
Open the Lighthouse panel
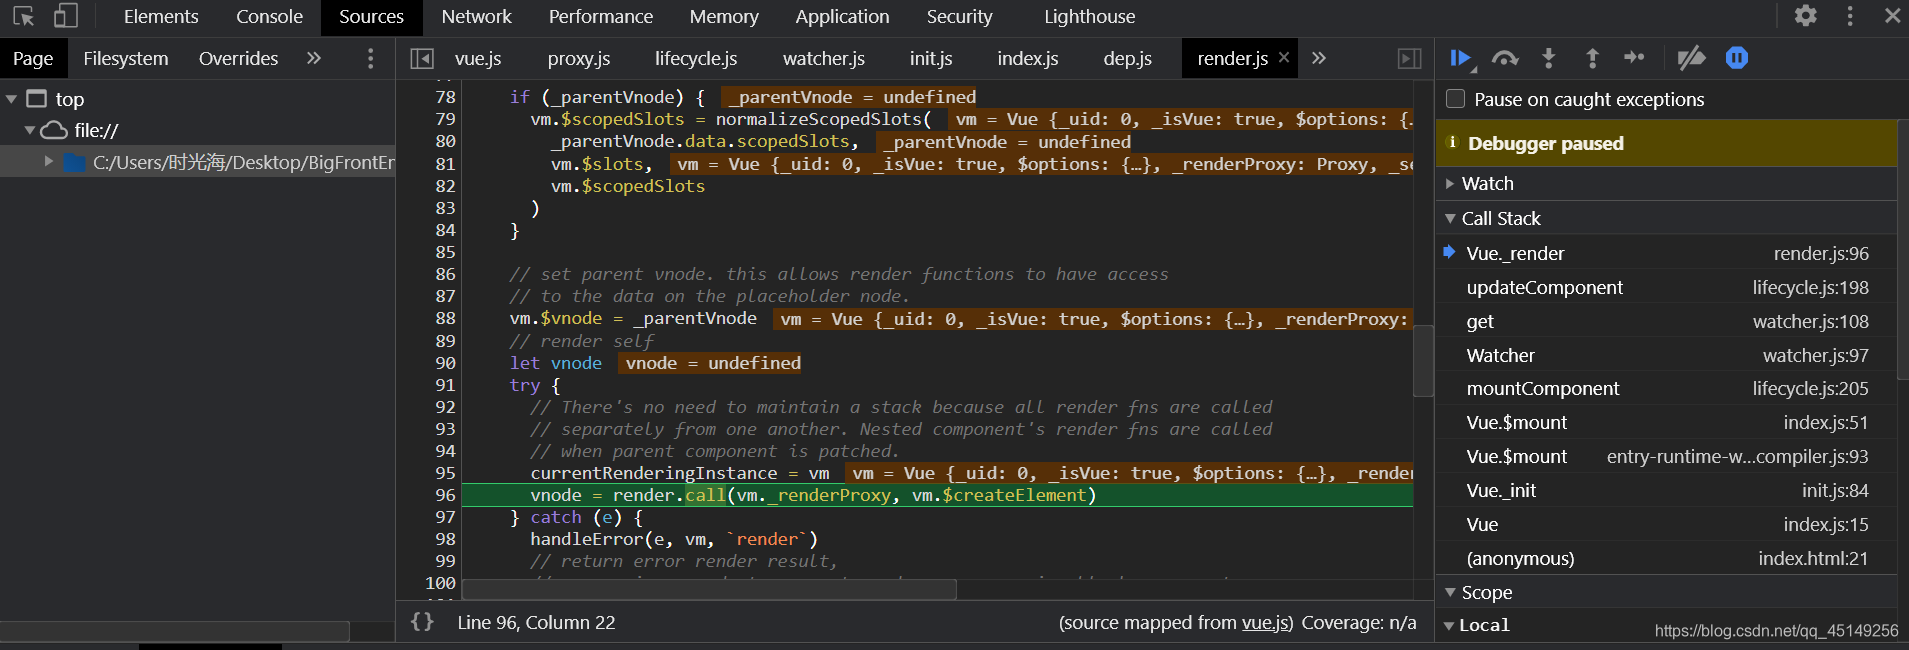(1089, 16)
